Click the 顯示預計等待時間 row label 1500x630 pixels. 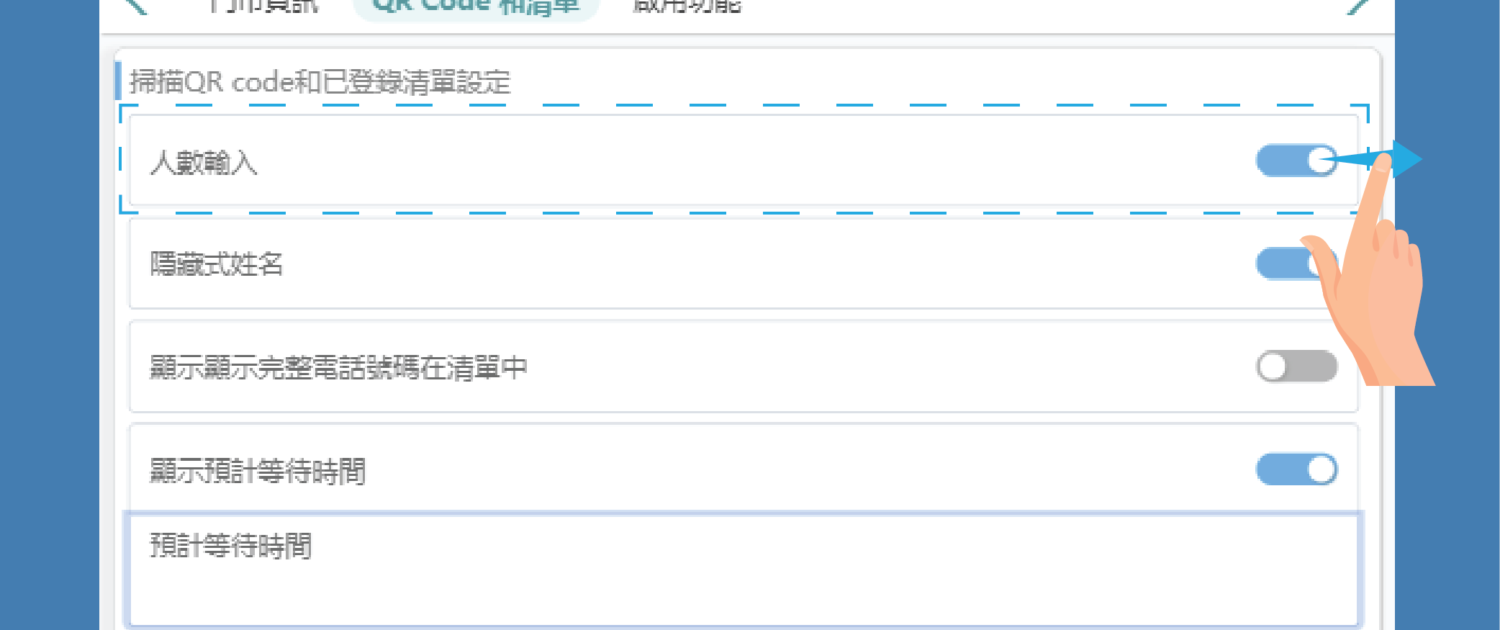tap(257, 471)
